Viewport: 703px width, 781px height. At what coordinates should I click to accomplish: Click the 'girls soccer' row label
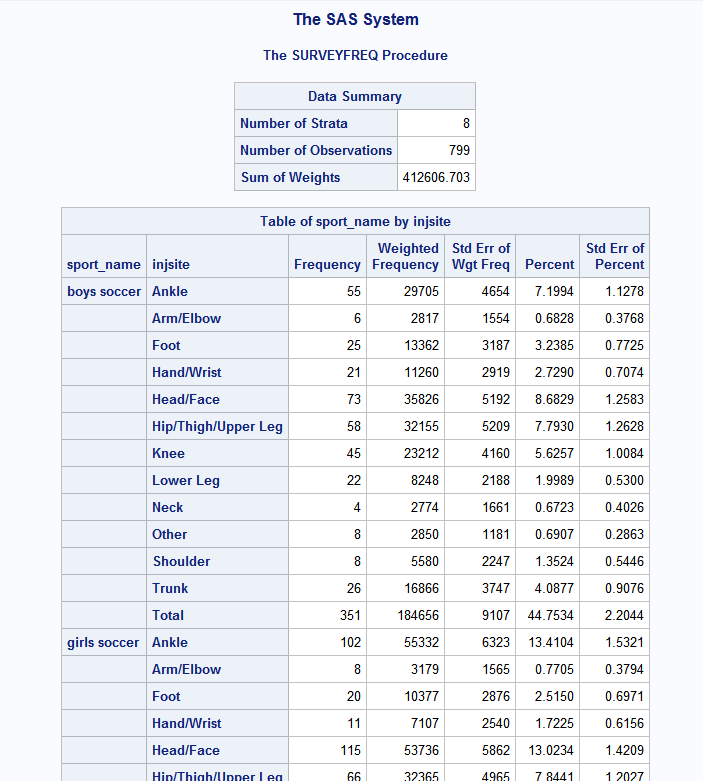coord(104,643)
